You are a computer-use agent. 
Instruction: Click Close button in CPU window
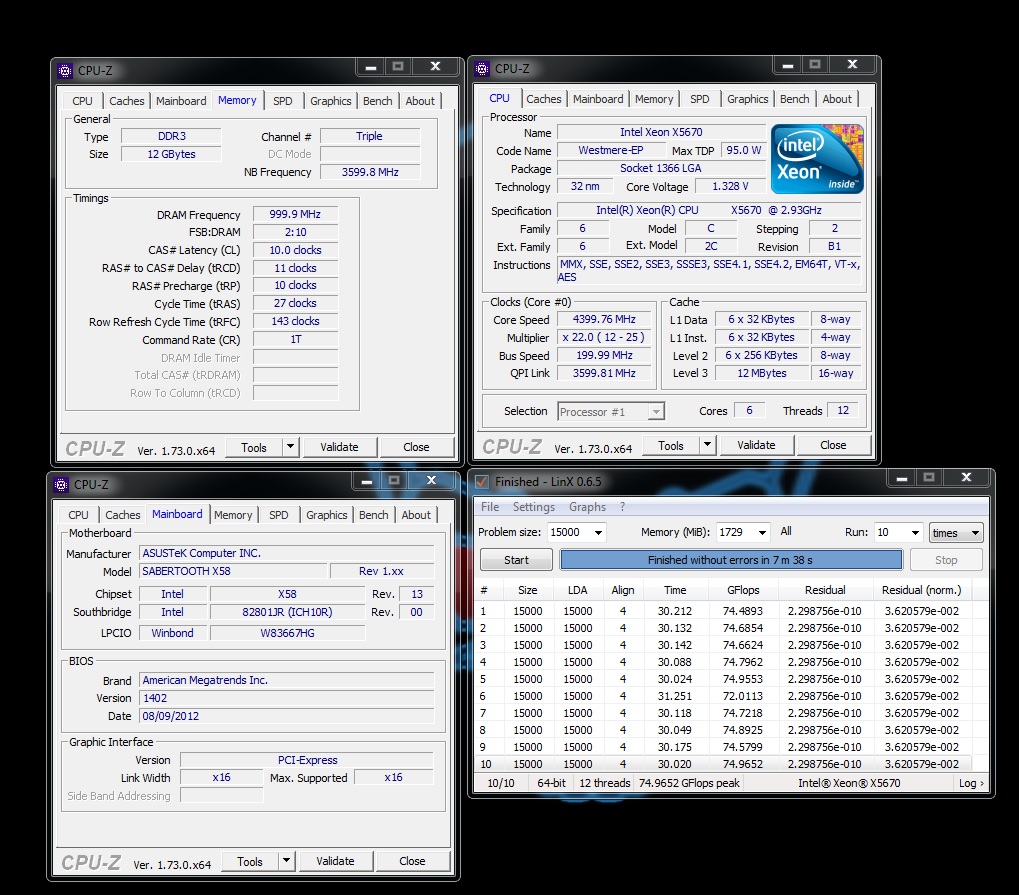[833, 445]
